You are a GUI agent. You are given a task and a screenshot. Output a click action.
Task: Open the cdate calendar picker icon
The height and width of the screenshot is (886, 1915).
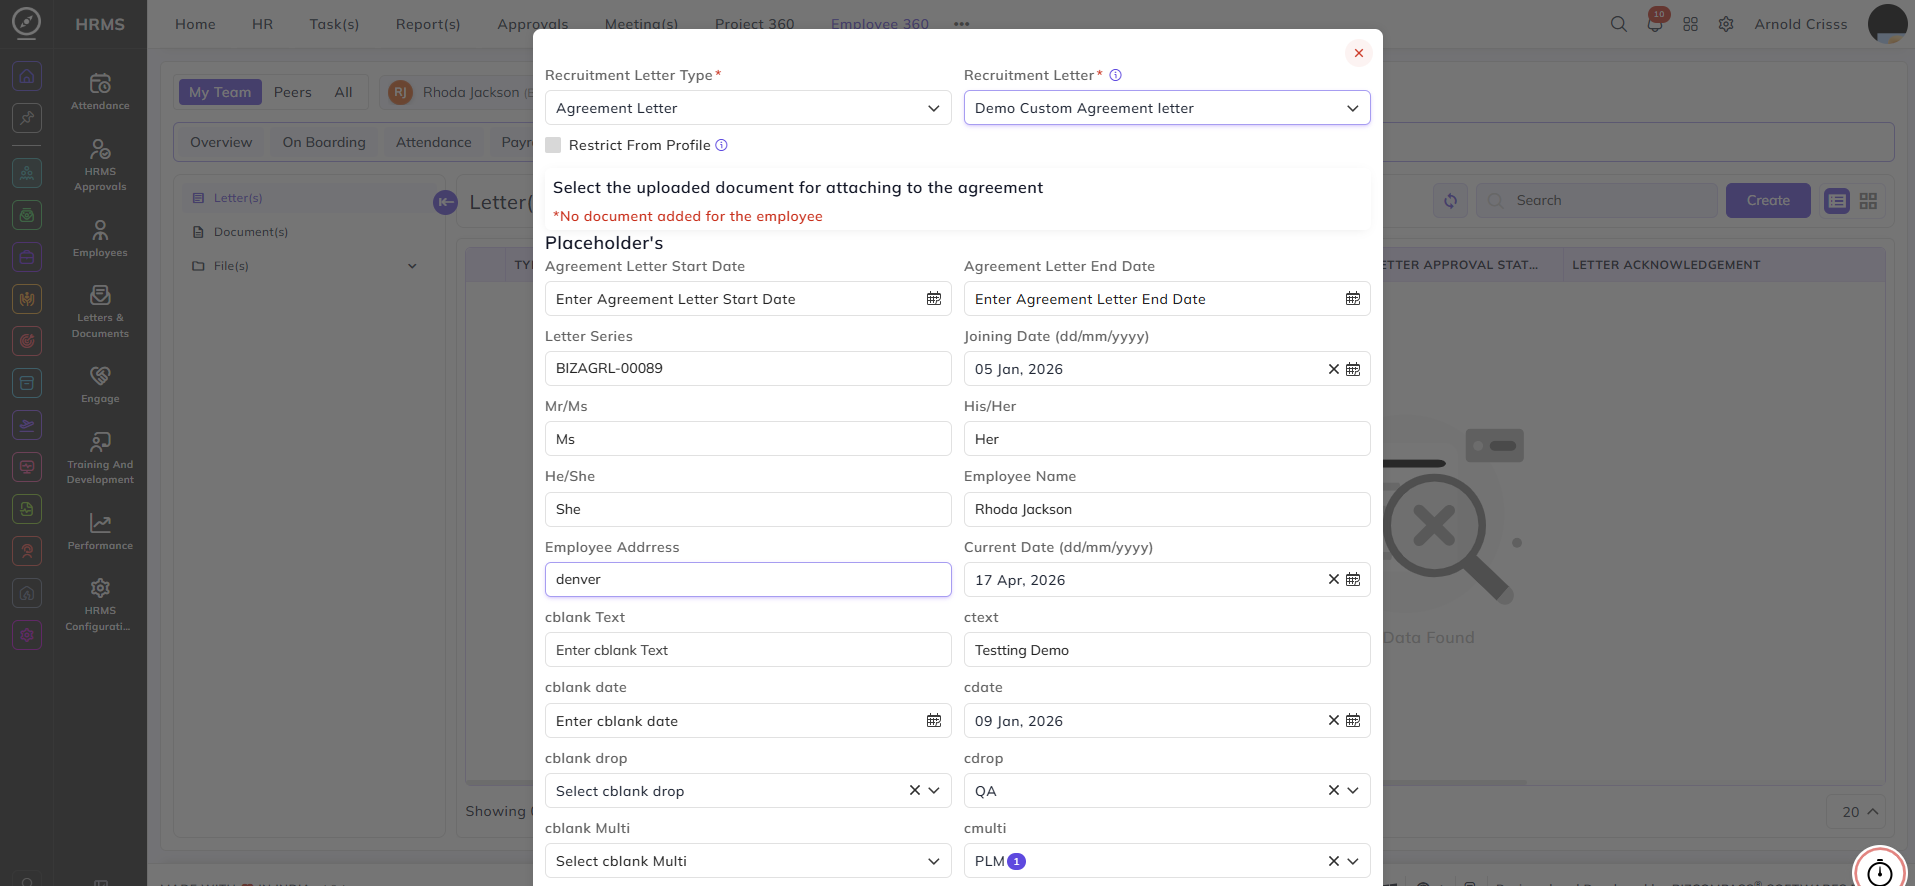1352,721
